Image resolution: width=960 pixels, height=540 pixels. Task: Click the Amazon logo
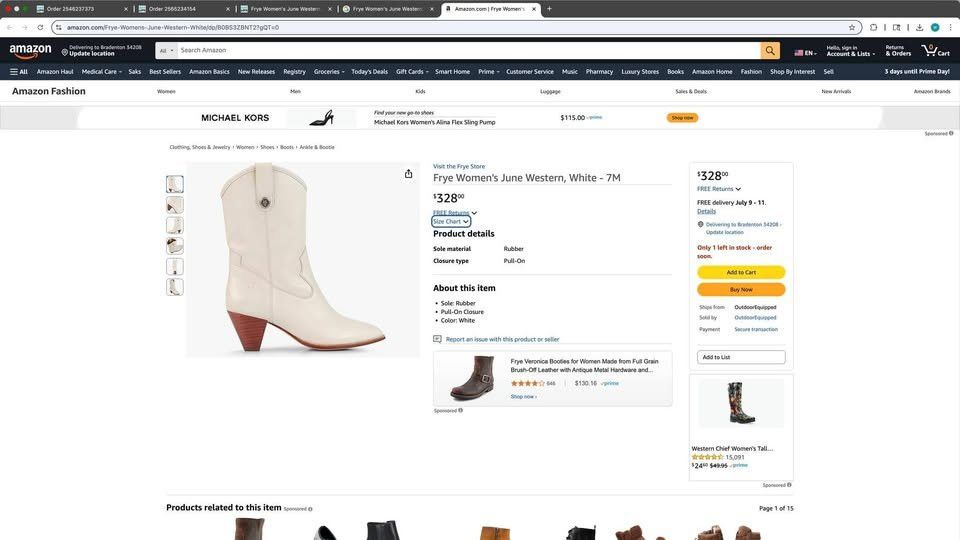(30, 51)
